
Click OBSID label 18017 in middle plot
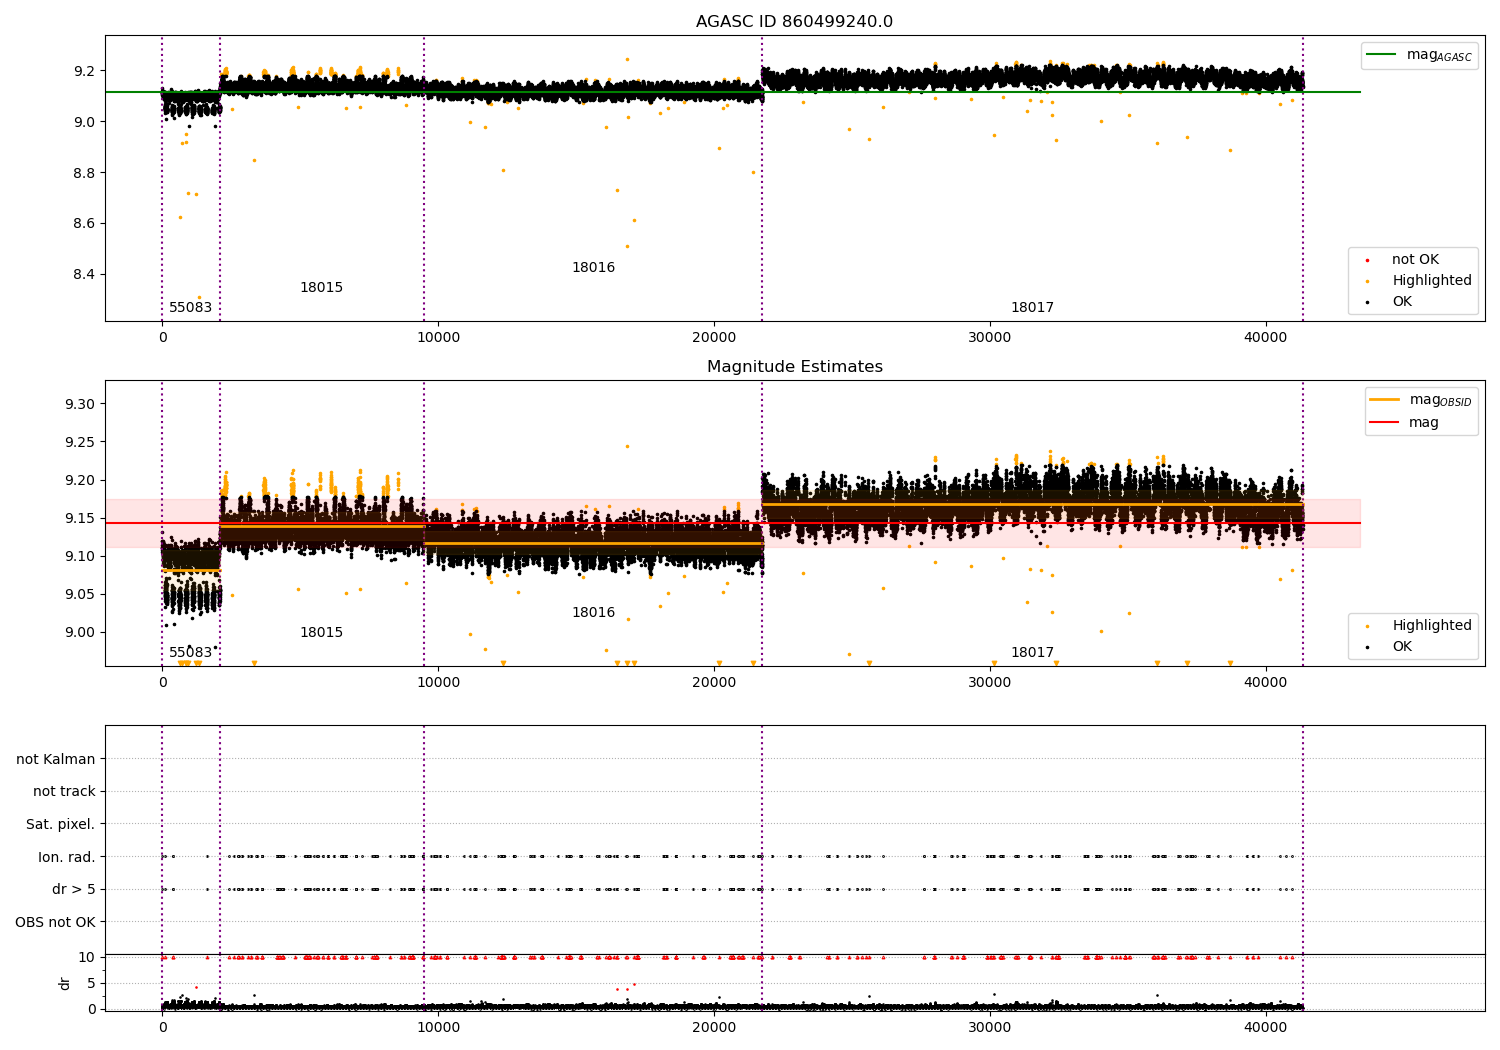tap(1032, 653)
